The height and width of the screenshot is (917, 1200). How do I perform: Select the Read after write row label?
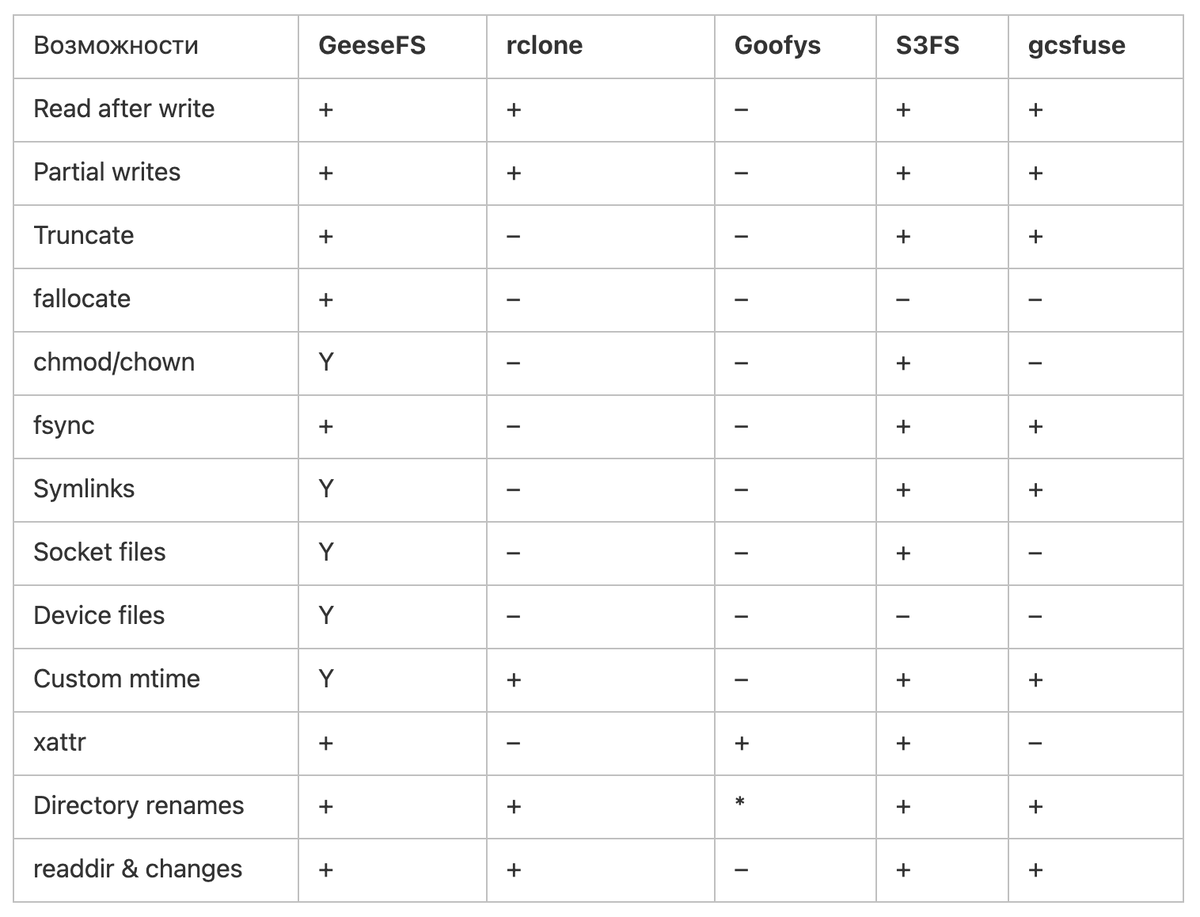[x=124, y=109]
